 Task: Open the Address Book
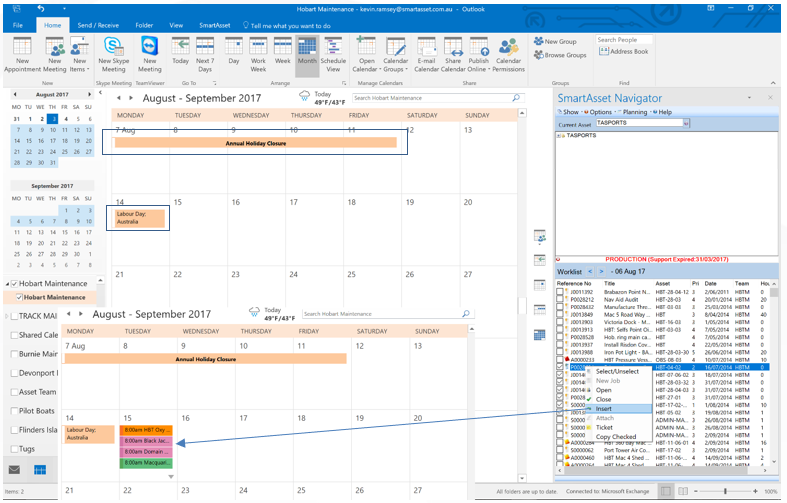pyautogui.click(x=624, y=51)
